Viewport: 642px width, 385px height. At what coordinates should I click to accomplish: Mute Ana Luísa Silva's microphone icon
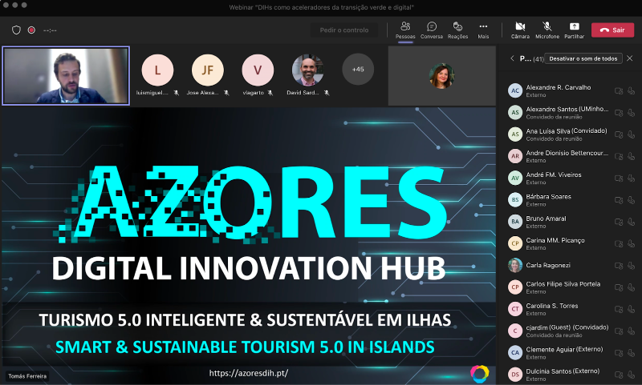pyautogui.click(x=631, y=135)
